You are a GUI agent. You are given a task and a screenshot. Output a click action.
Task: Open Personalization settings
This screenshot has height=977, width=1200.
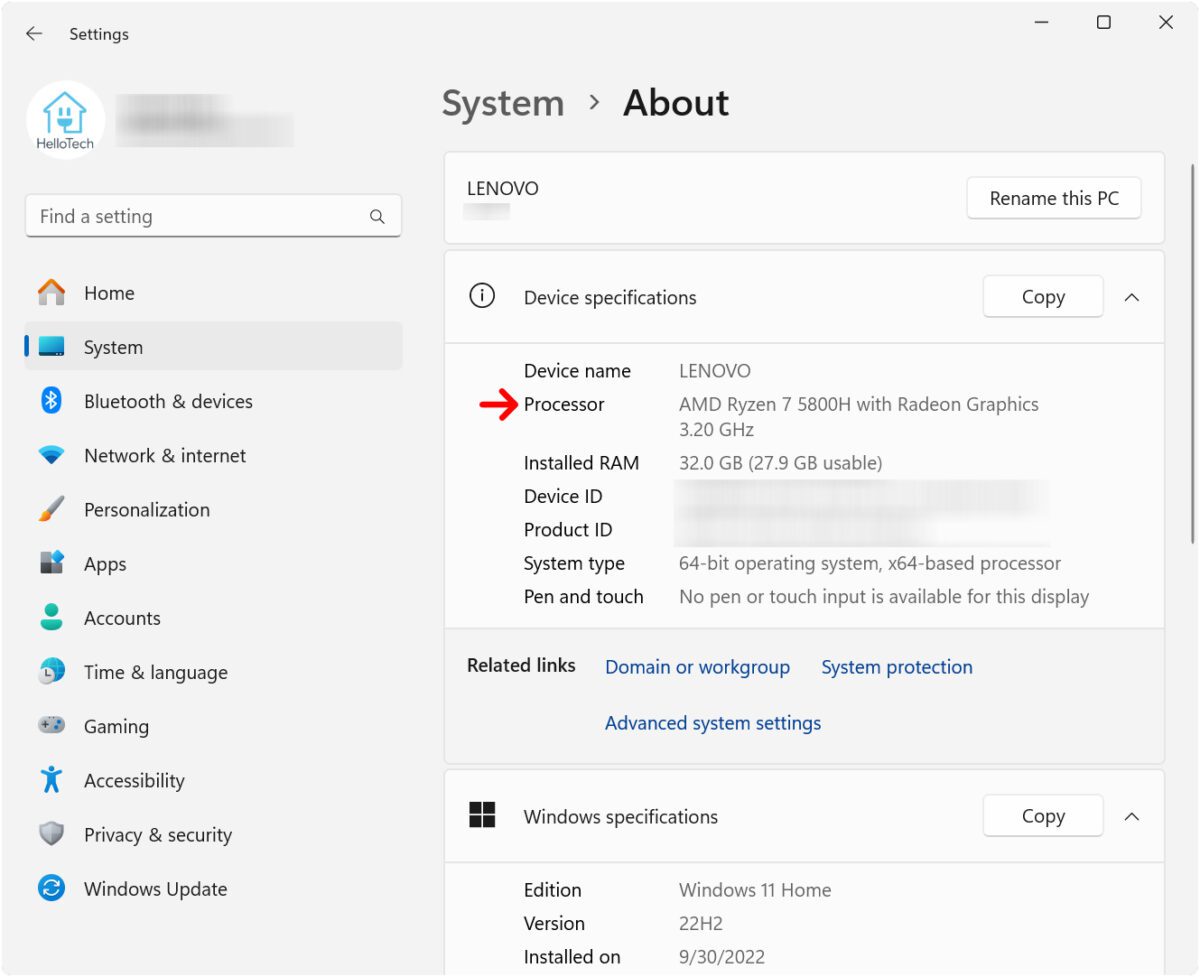coord(214,509)
